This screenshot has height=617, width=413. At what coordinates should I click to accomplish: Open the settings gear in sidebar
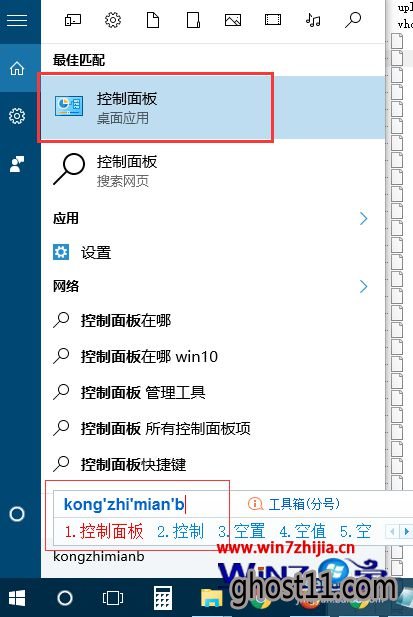tap(17, 116)
